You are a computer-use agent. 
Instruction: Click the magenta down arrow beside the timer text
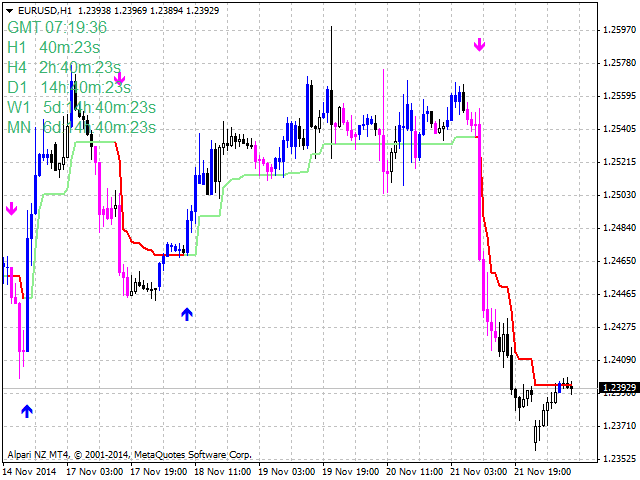tap(118, 79)
